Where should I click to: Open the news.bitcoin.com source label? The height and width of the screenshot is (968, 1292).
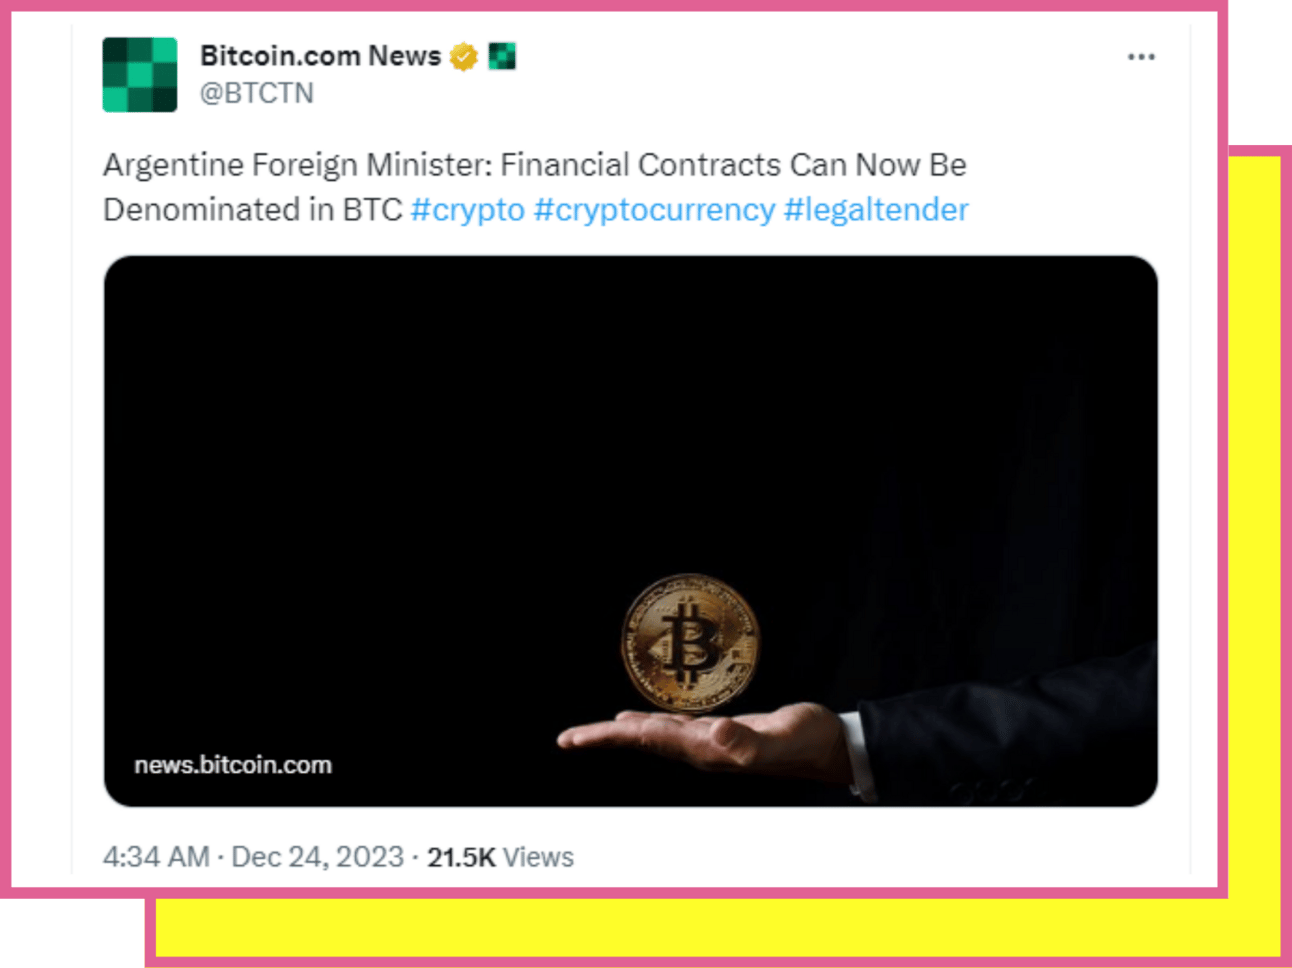pyautogui.click(x=233, y=765)
